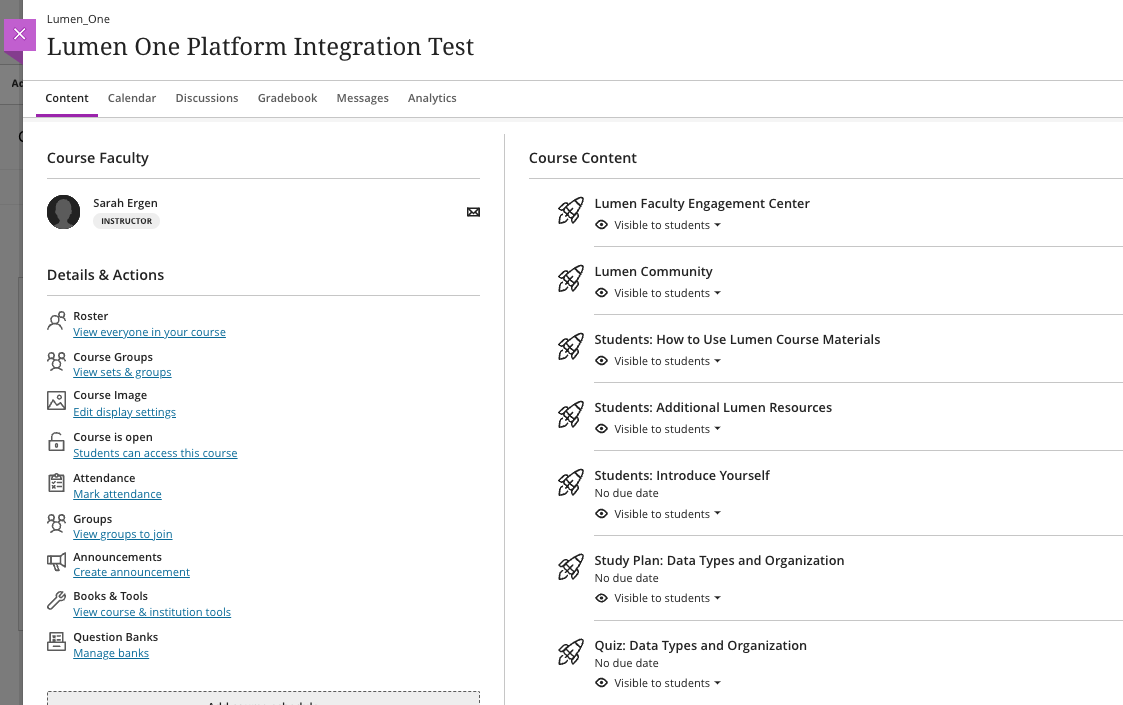Viewport: 1123px width, 705px height.
Task: Switch to the Gradebook tab
Action: pos(287,98)
